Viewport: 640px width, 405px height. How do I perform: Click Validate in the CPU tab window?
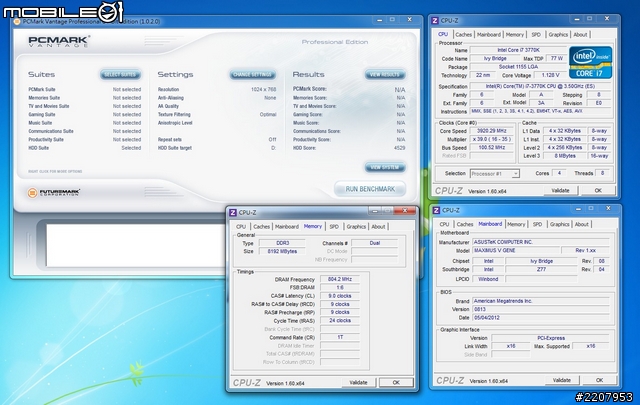tap(560, 190)
